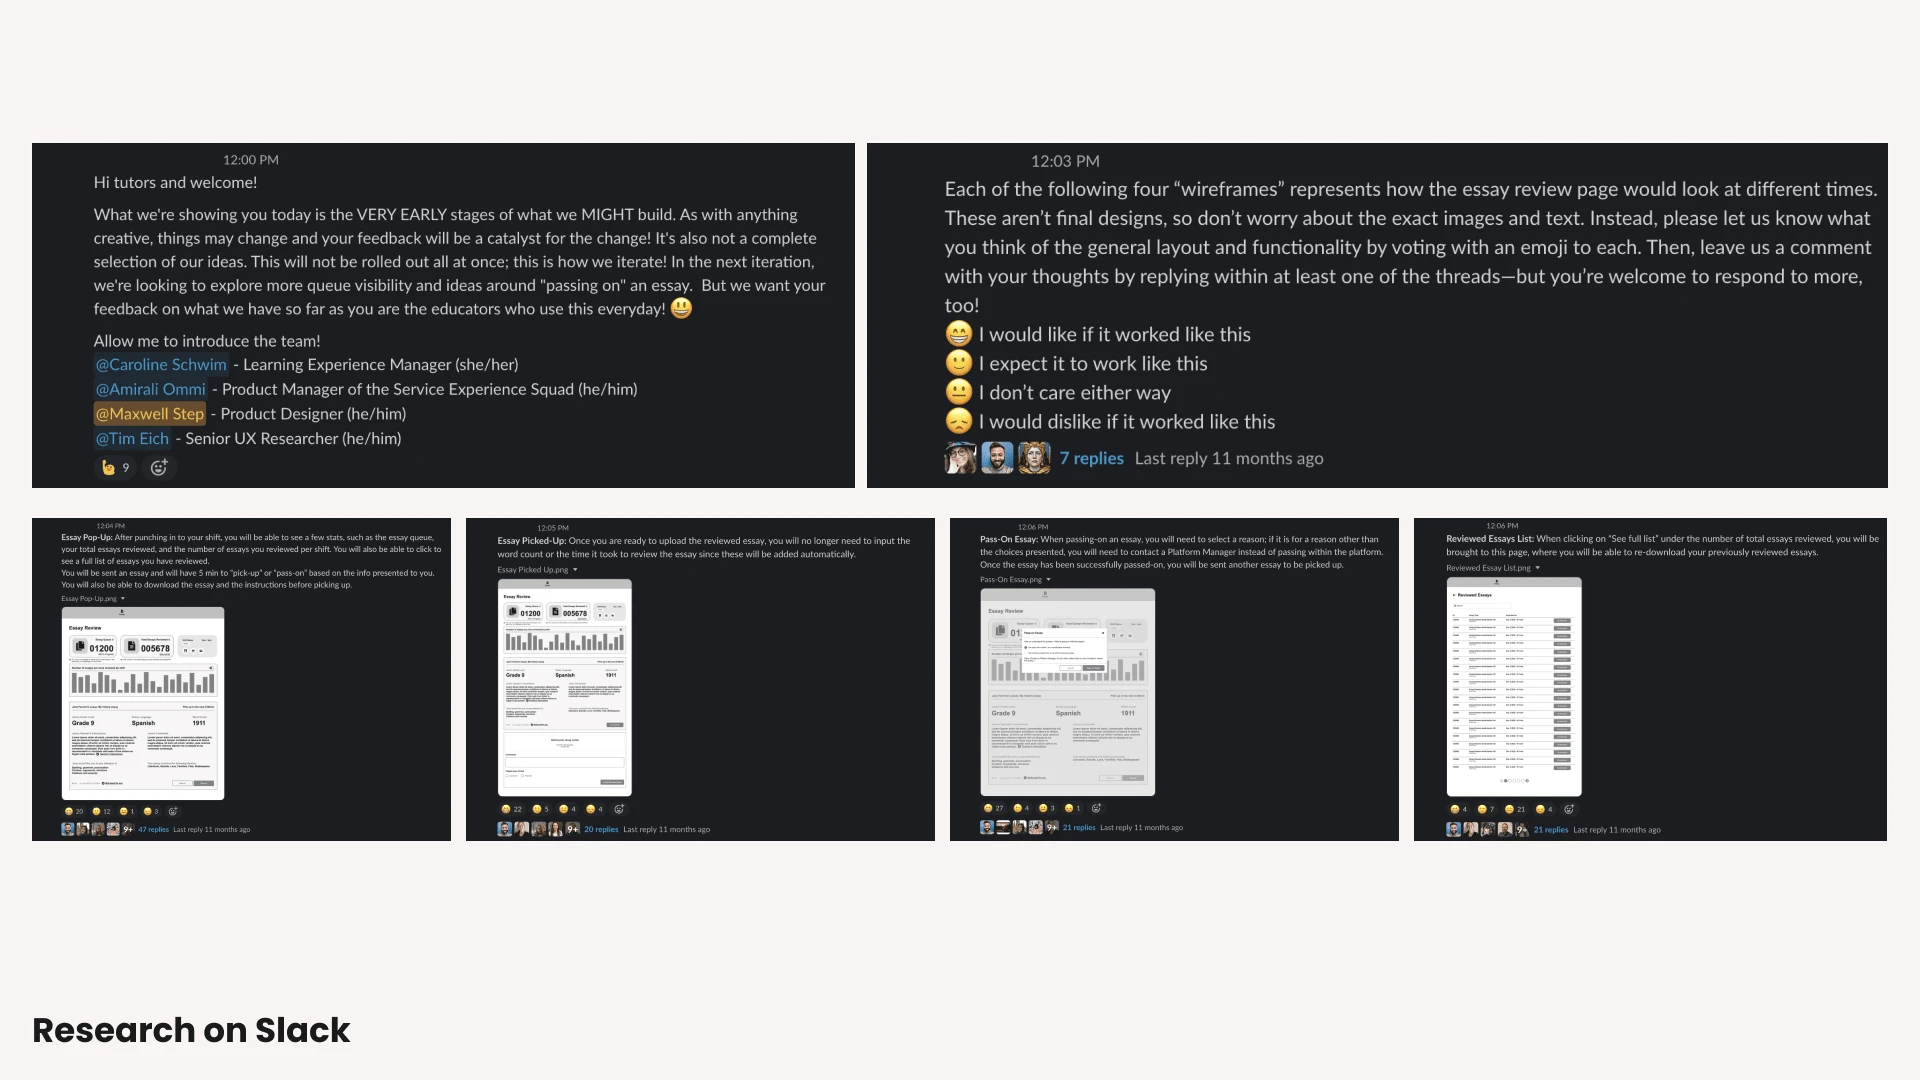Screen dimensions: 1920x1080
Task: Expand the 7 replies thread in intro message
Action: point(1092,459)
